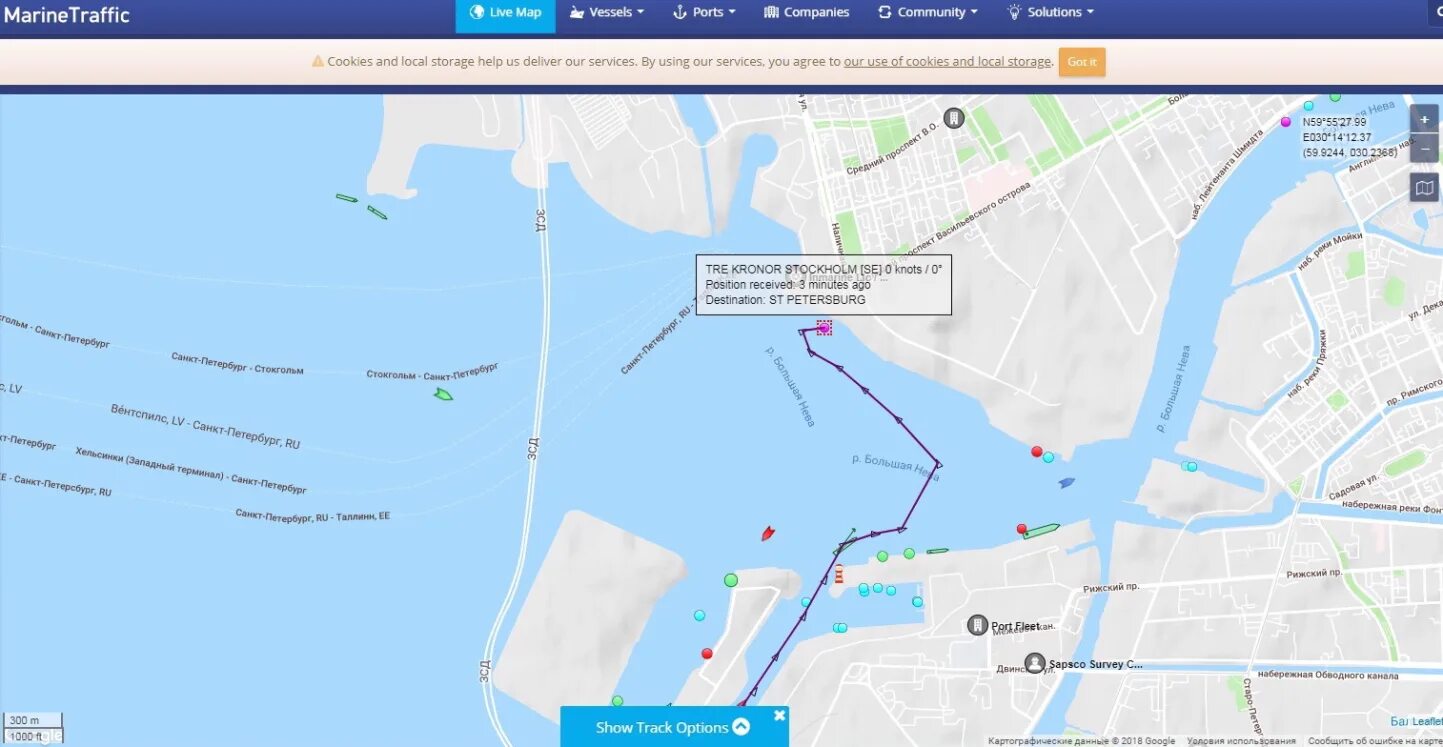Close the Show Track Options bar
This screenshot has height=747, width=1443.
tap(779, 715)
